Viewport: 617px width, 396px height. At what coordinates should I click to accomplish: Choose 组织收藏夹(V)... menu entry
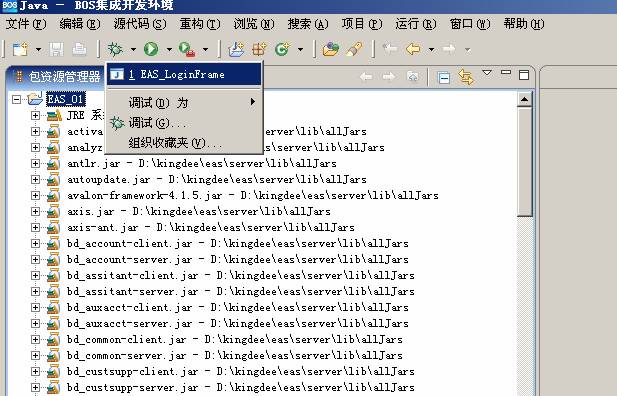coord(184,142)
